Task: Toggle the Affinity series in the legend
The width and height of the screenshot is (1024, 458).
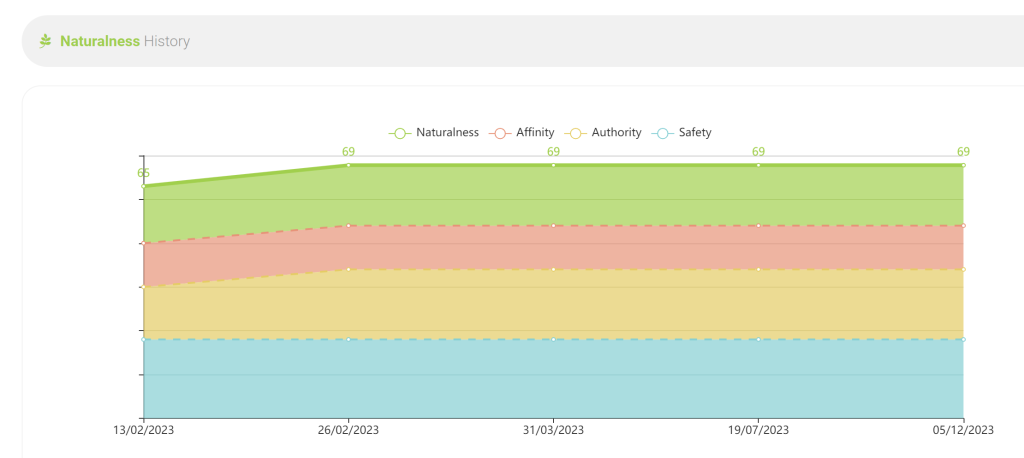Action: (x=535, y=132)
